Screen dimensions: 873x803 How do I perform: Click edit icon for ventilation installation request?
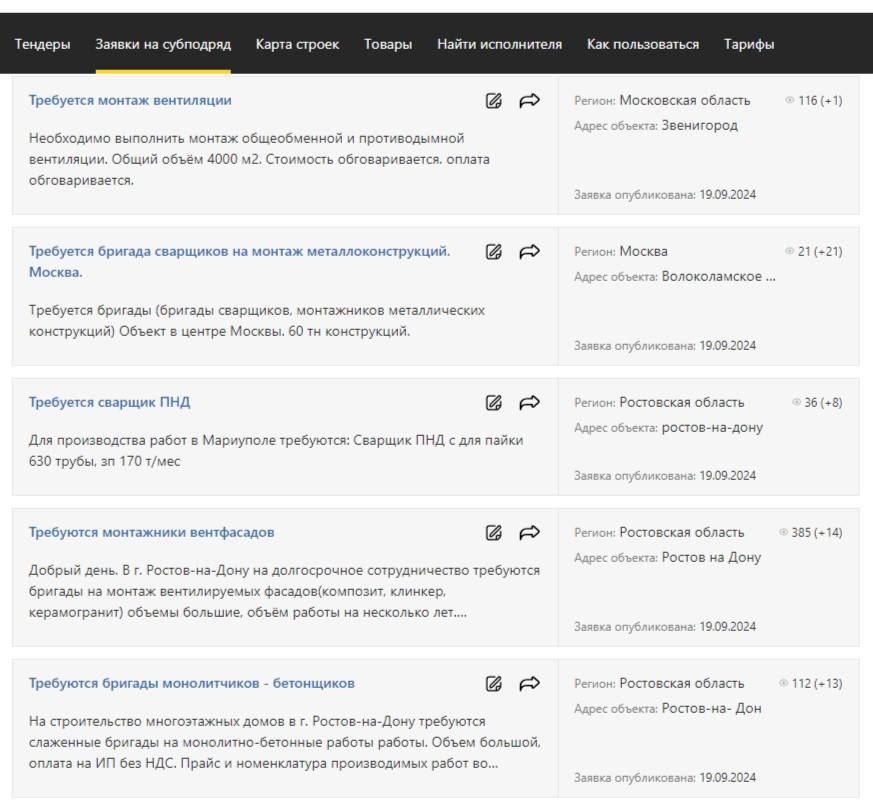click(x=493, y=100)
